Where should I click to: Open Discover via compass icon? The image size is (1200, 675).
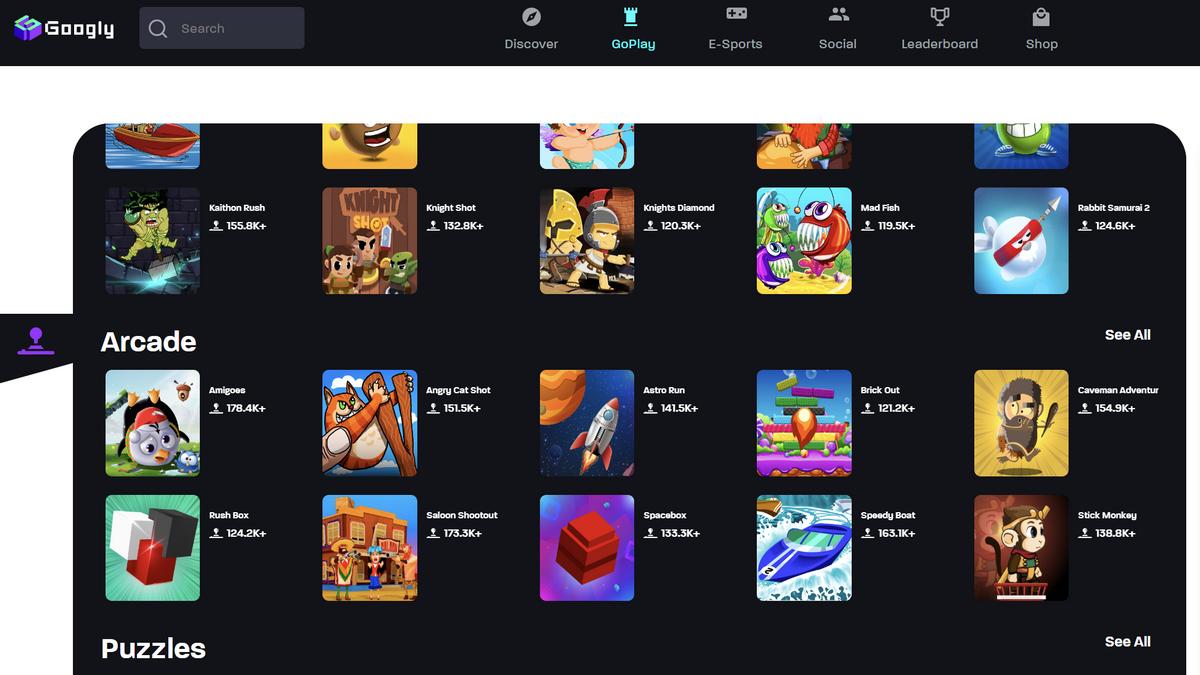tap(531, 16)
